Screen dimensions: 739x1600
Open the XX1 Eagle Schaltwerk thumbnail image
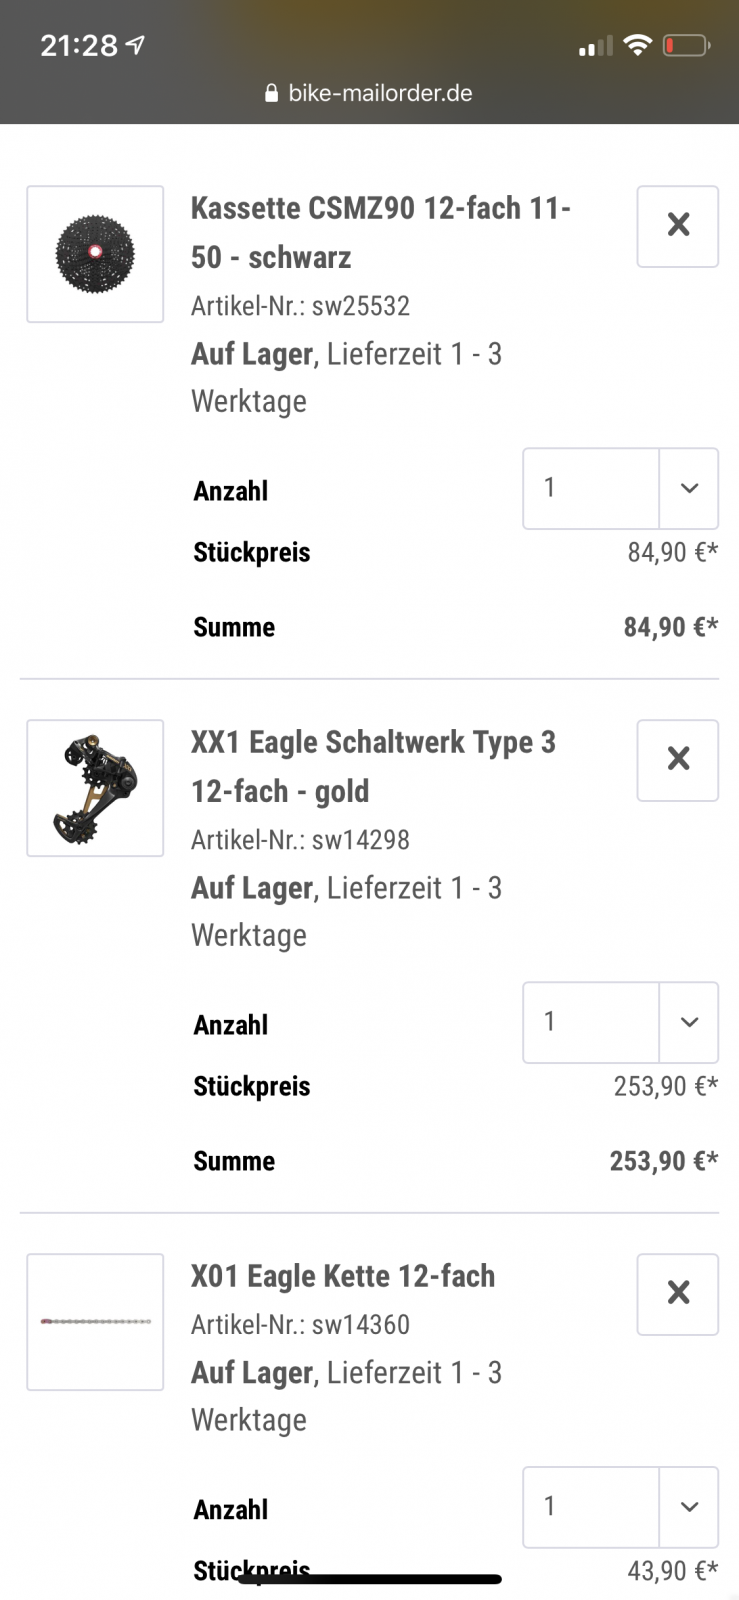[x=95, y=788]
